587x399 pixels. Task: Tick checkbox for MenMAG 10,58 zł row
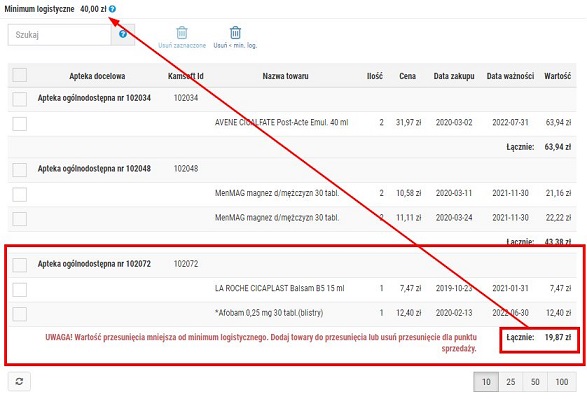19,194
